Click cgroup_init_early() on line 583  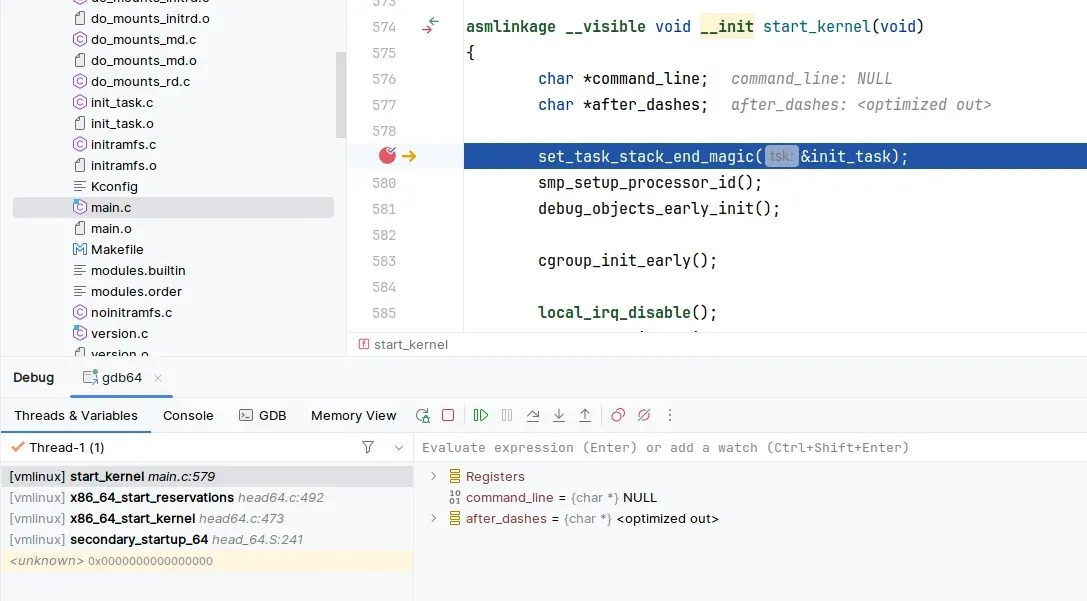pos(627,261)
